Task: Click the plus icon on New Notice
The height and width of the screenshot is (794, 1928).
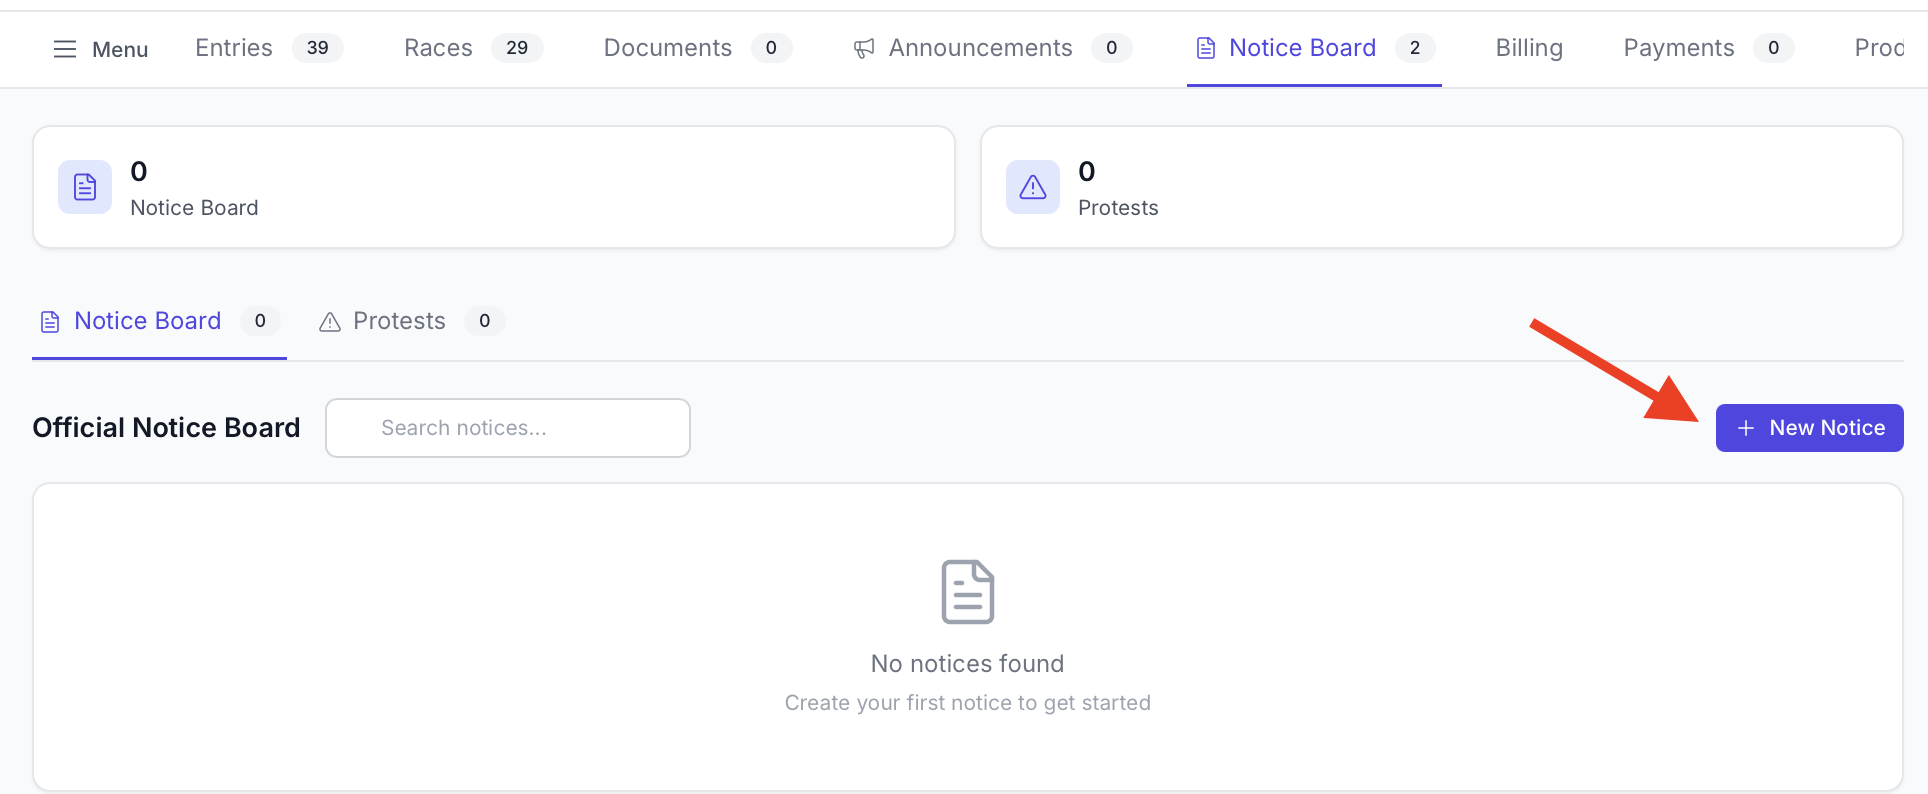Action: tap(1746, 428)
